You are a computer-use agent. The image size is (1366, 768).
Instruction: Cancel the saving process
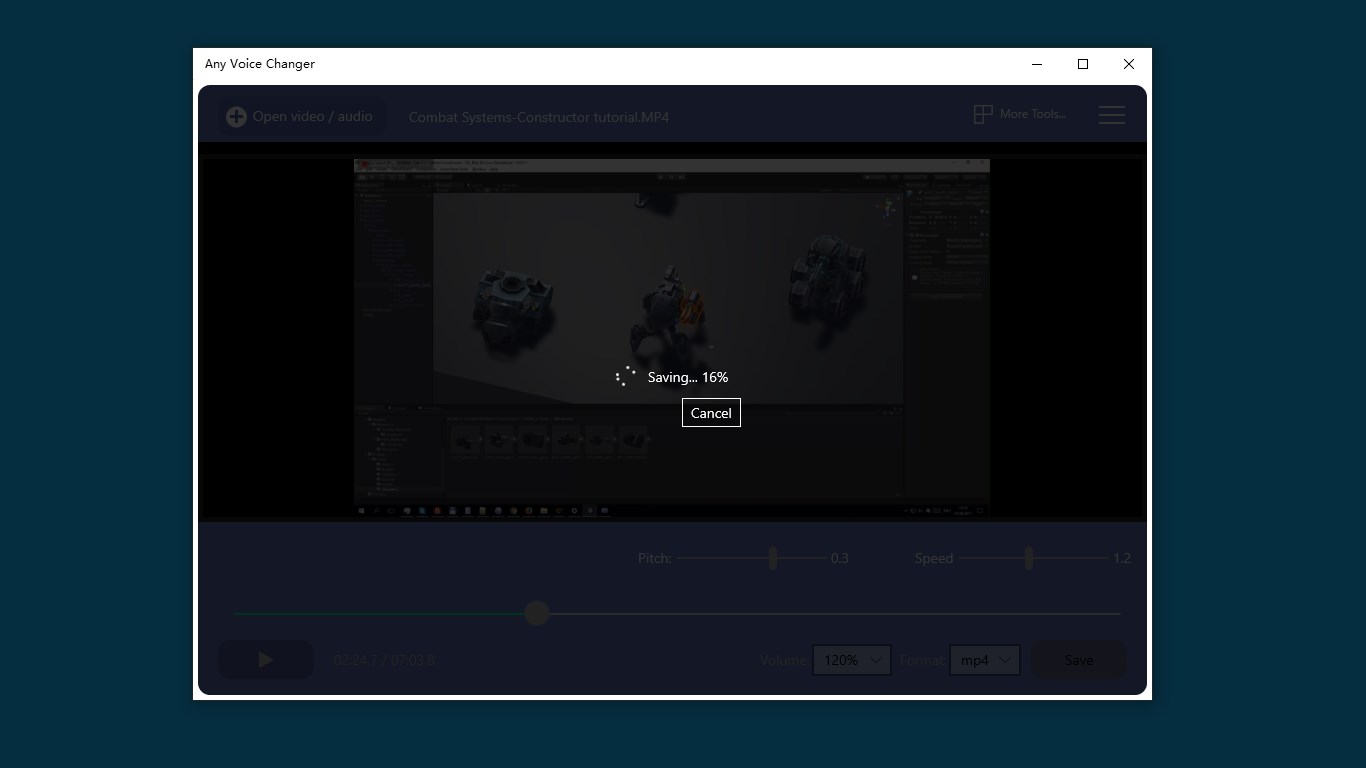(711, 412)
